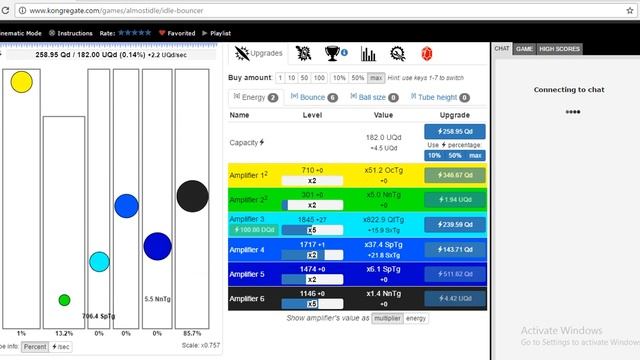Set buy amount to 10%
This screenshot has width=640, height=360.
point(339,78)
